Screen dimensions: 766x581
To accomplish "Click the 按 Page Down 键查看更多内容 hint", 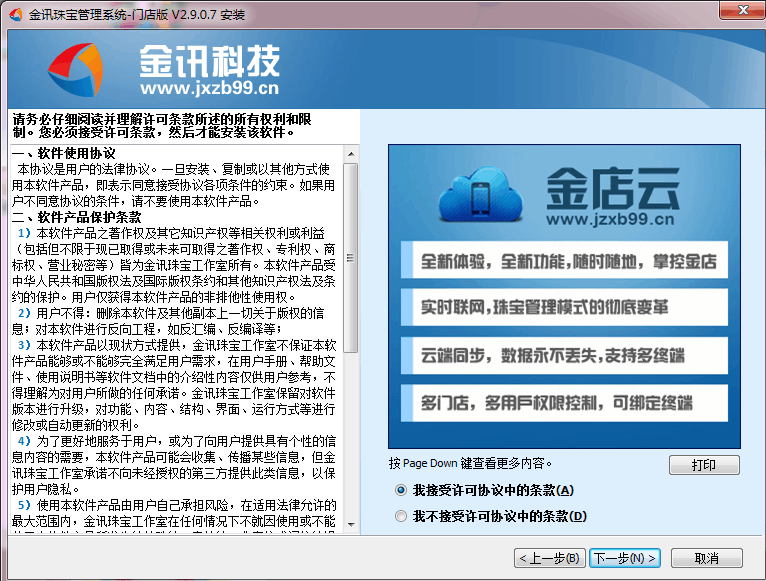I will [470, 463].
